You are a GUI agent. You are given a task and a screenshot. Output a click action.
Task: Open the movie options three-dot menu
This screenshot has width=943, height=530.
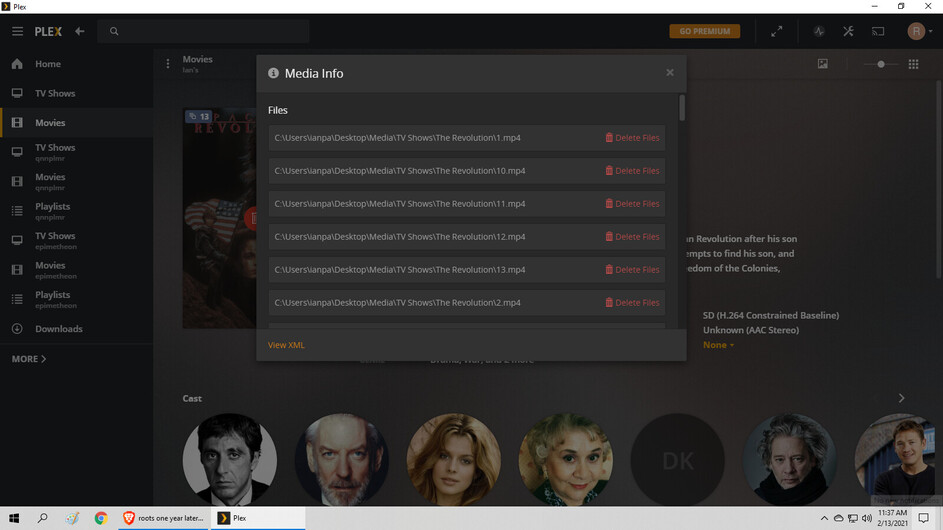[168, 64]
